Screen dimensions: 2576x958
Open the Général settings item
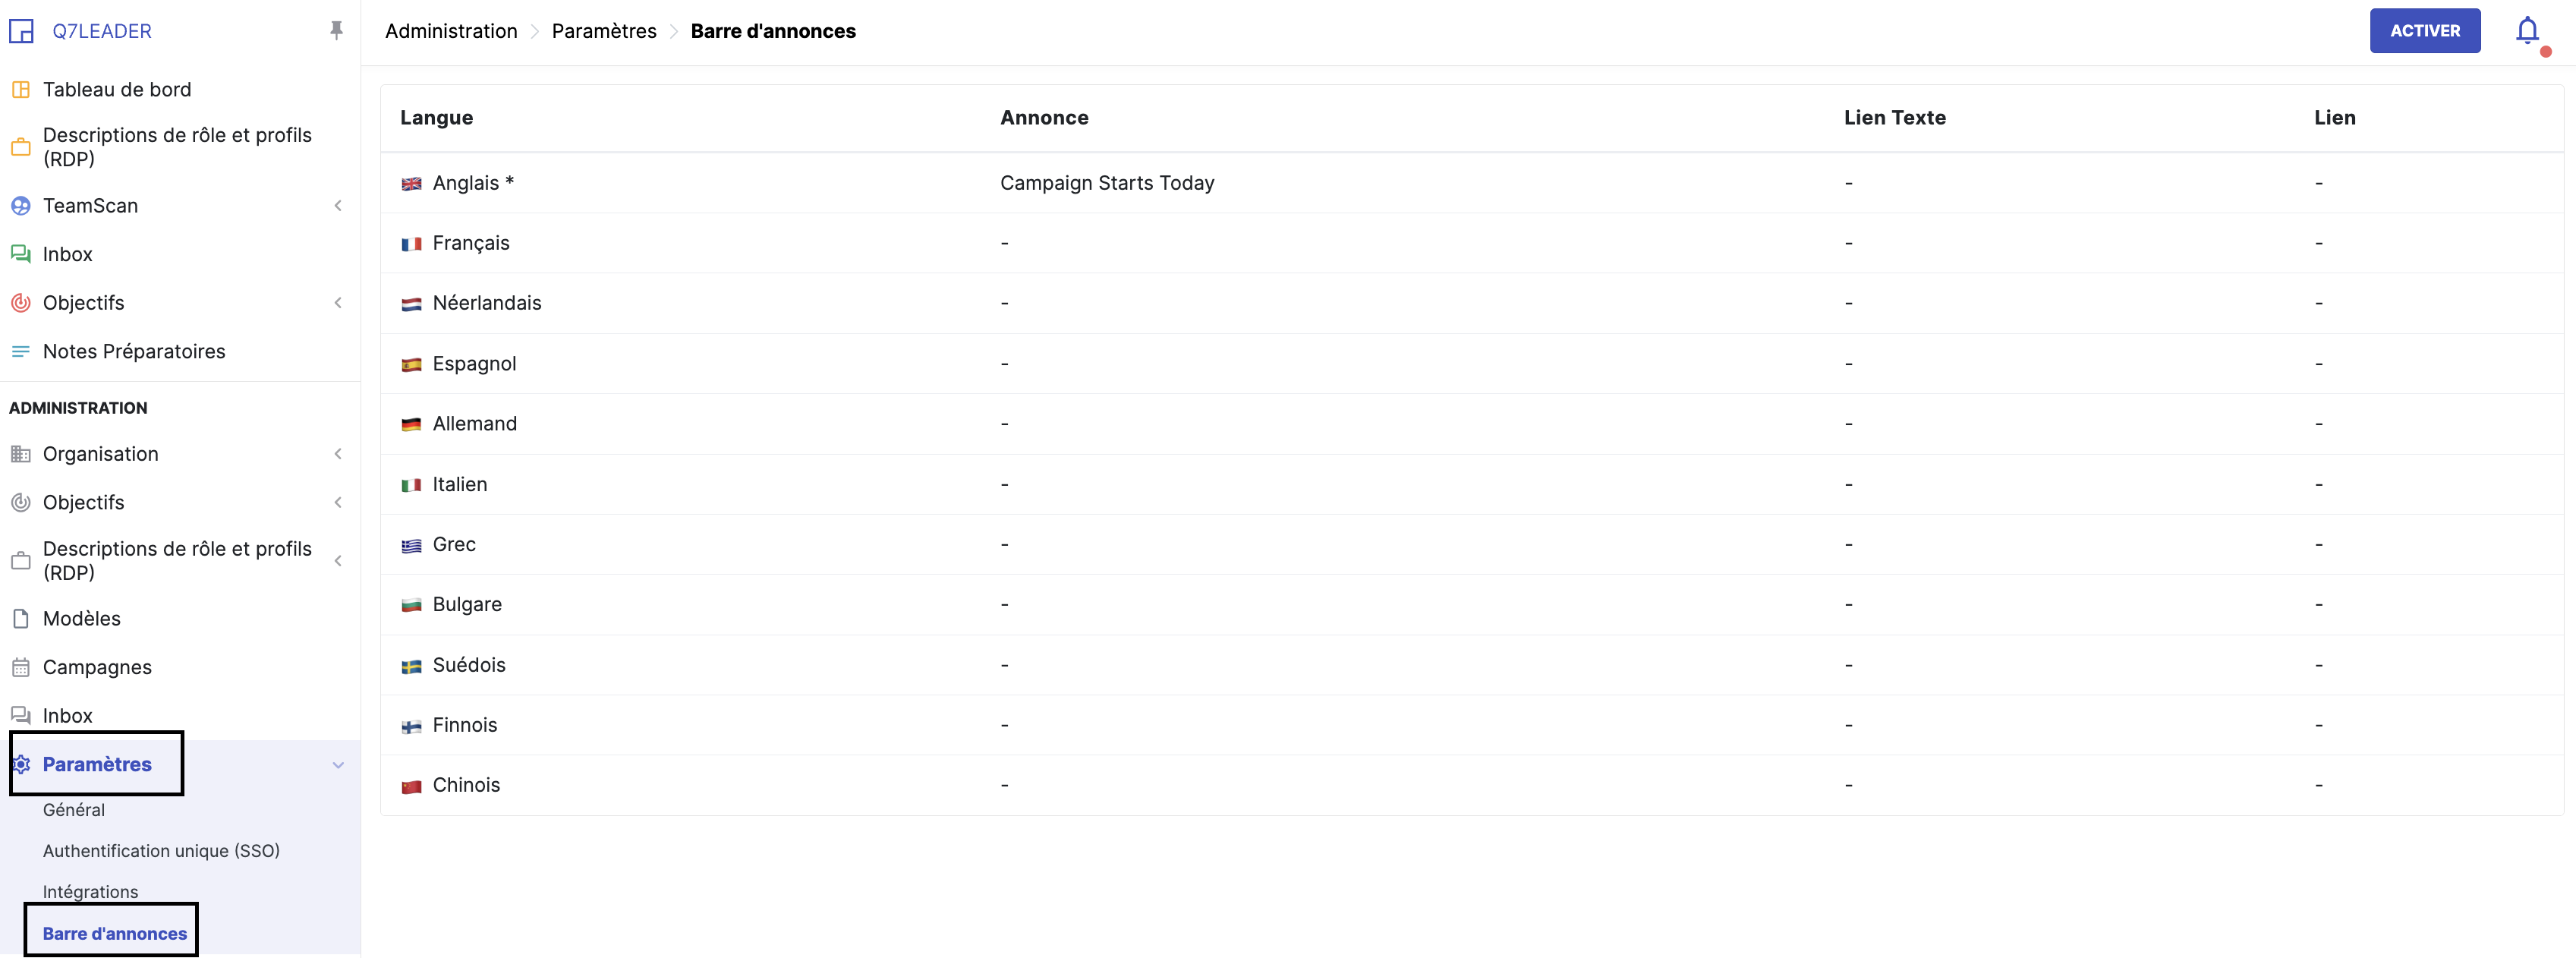74,810
